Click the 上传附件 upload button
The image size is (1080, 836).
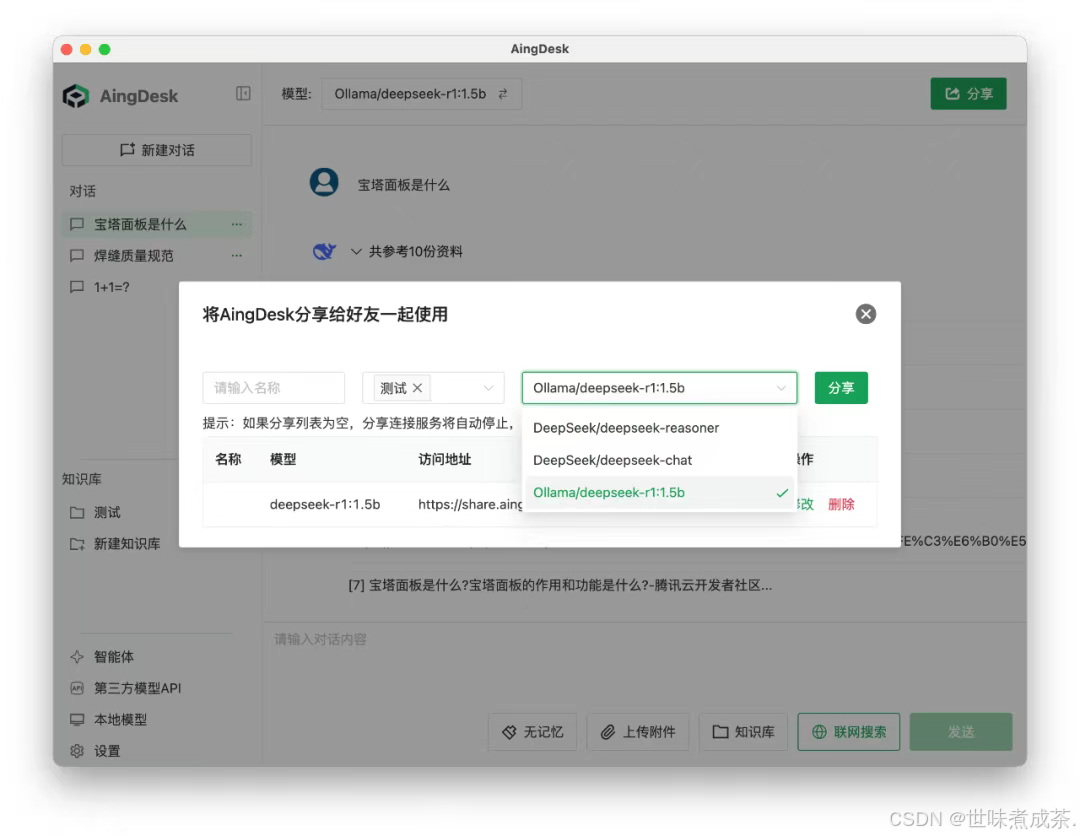coord(638,731)
